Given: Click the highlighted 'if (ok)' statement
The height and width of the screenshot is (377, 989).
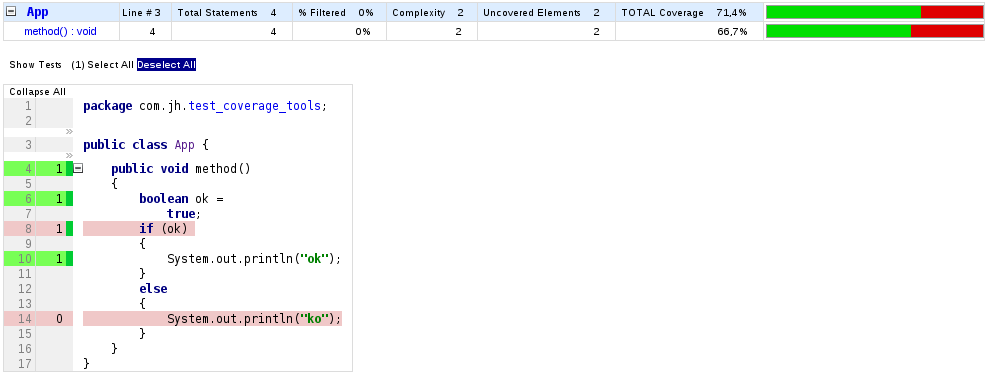Looking at the screenshot, I should click(139, 229).
